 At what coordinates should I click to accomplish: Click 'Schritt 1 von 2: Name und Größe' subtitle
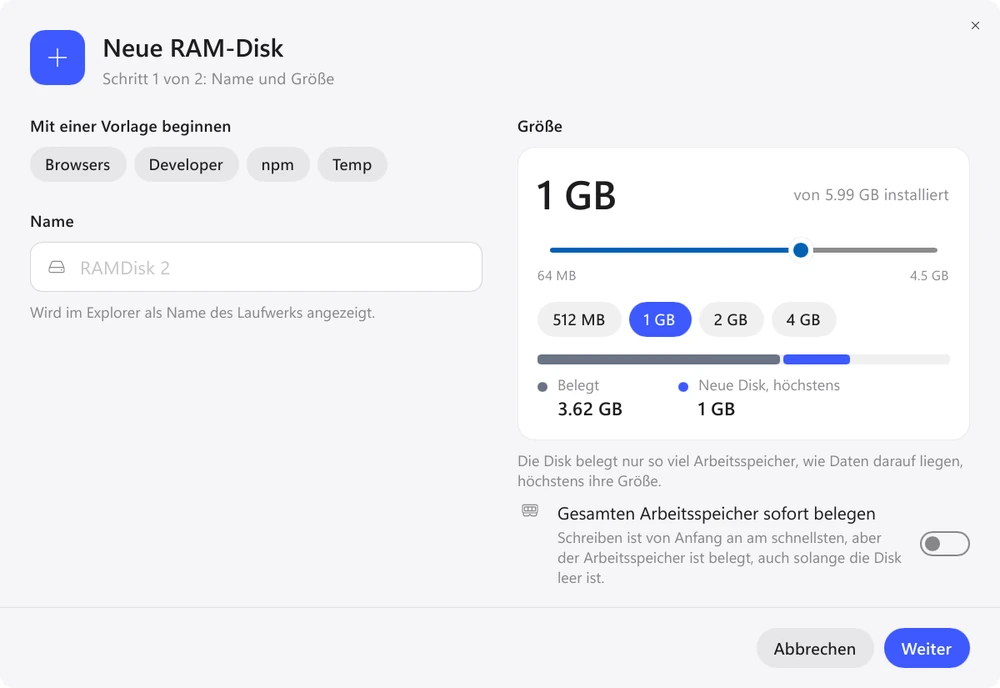click(x=218, y=79)
